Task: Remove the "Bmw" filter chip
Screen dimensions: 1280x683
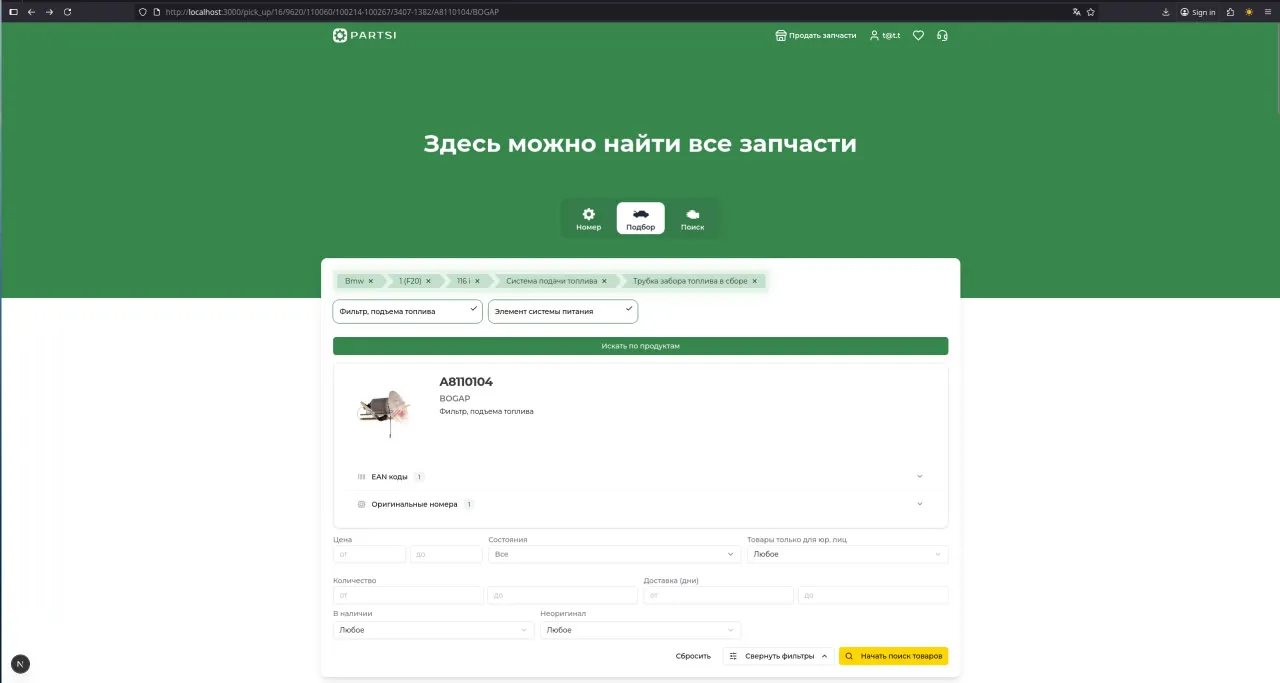Action: 371,281
